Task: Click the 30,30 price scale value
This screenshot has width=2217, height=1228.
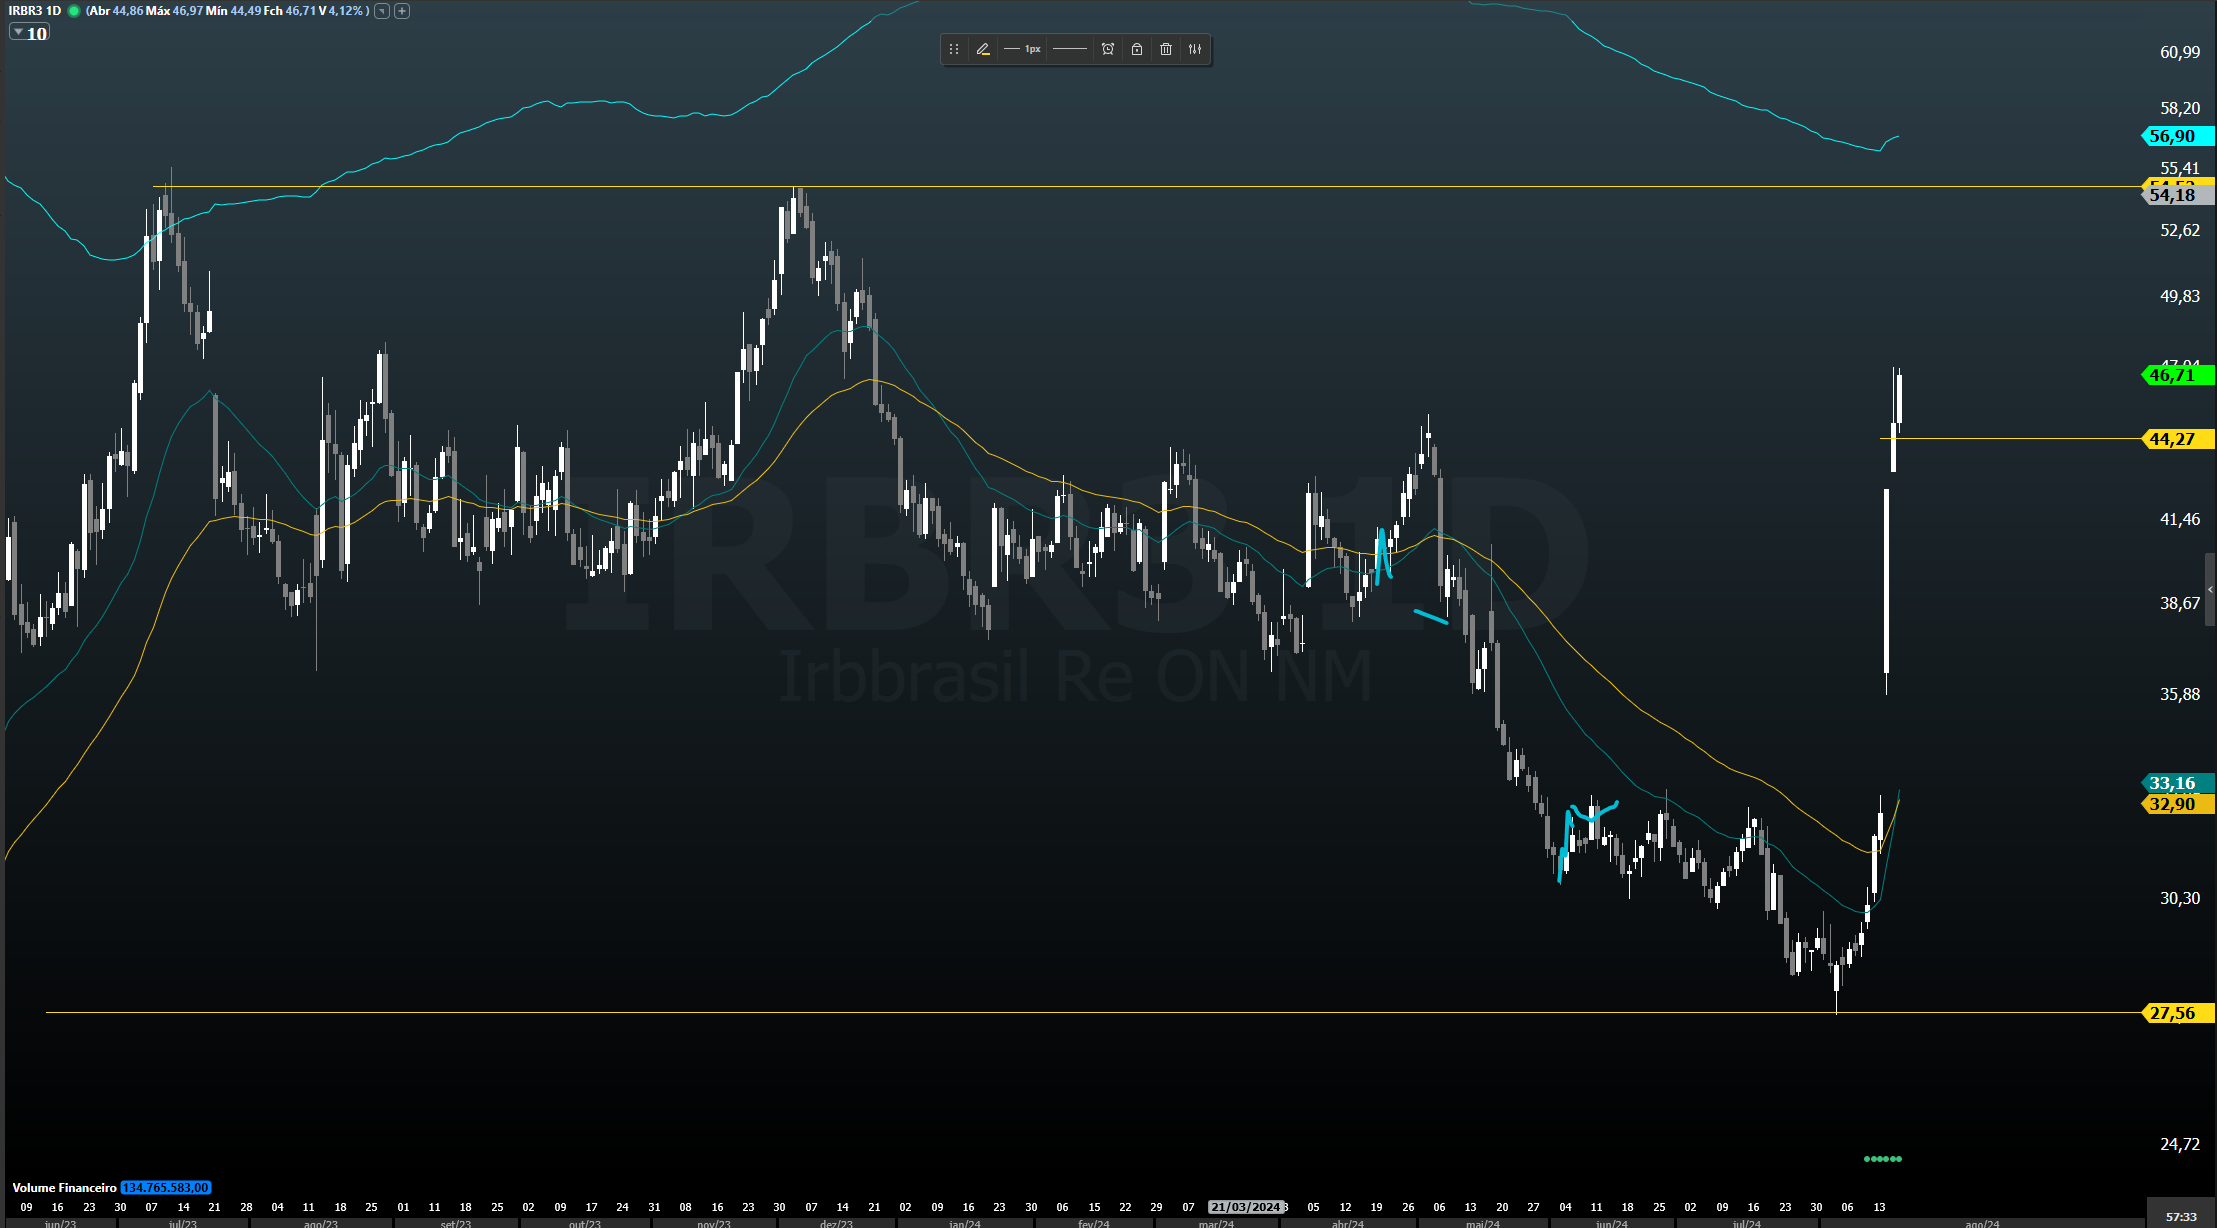Action: (2180, 898)
